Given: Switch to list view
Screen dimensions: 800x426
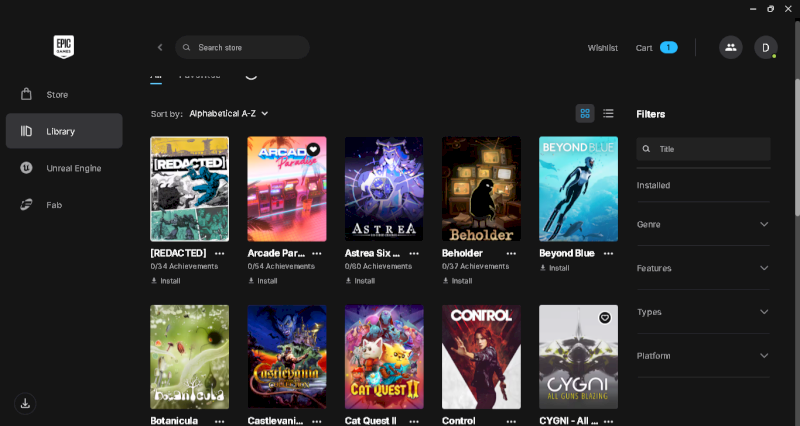Looking at the screenshot, I should click(608, 113).
